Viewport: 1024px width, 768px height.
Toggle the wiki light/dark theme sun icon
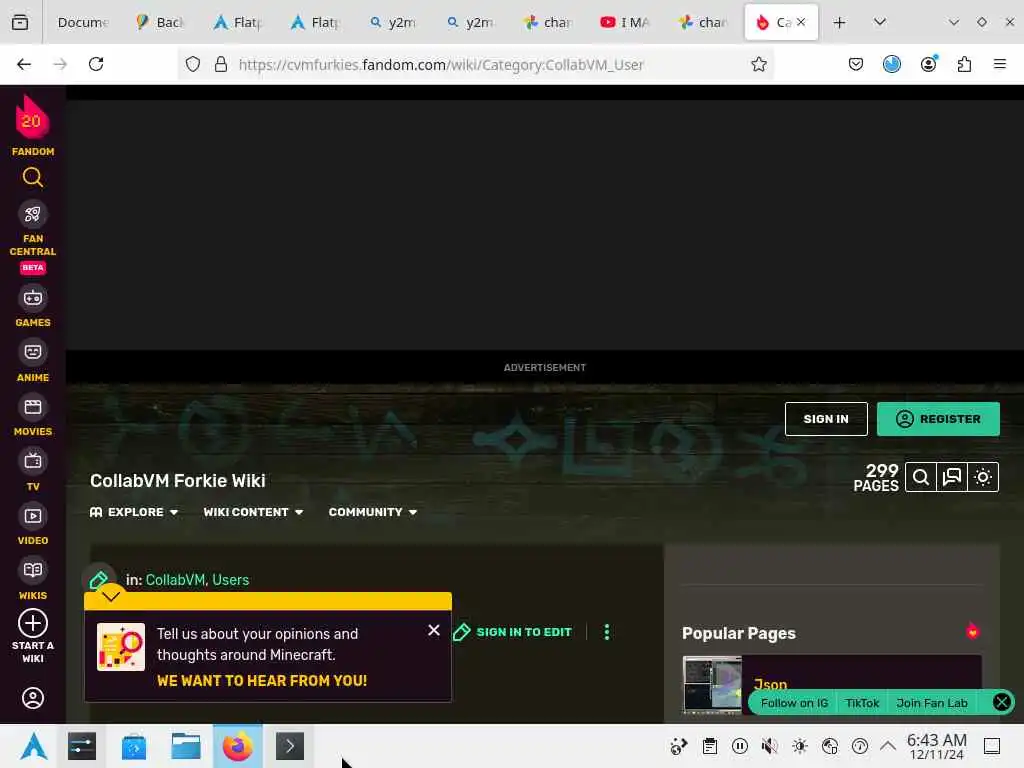pyautogui.click(x=983, y=477)
